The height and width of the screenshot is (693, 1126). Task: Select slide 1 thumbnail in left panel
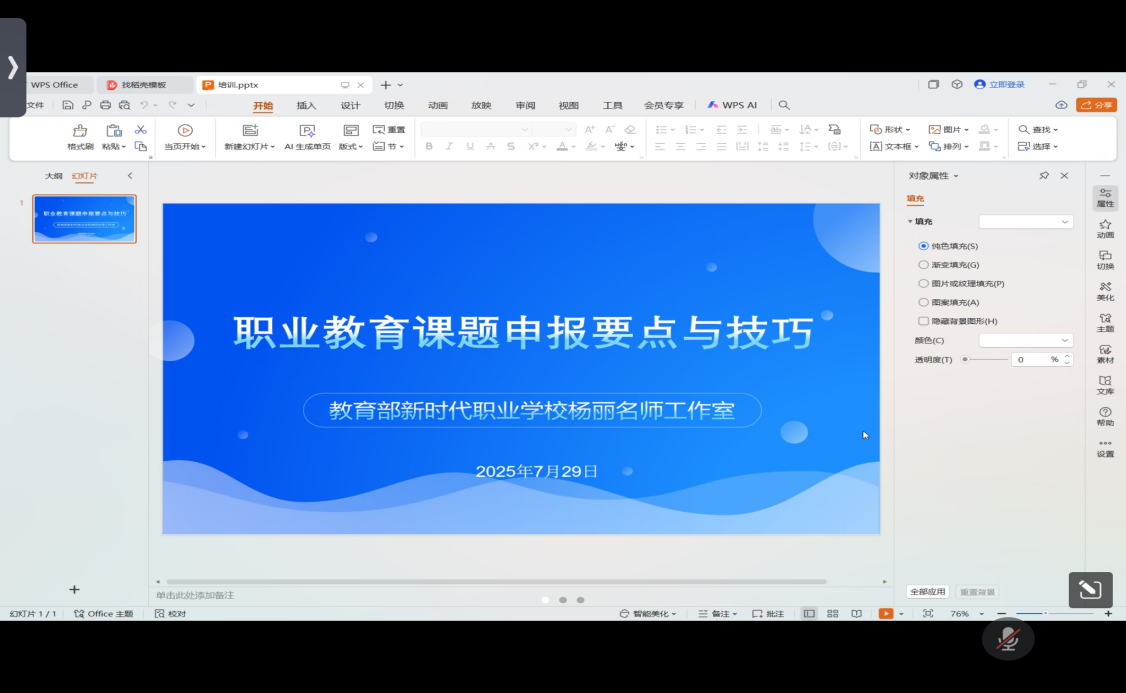click(x=84, y=219)
